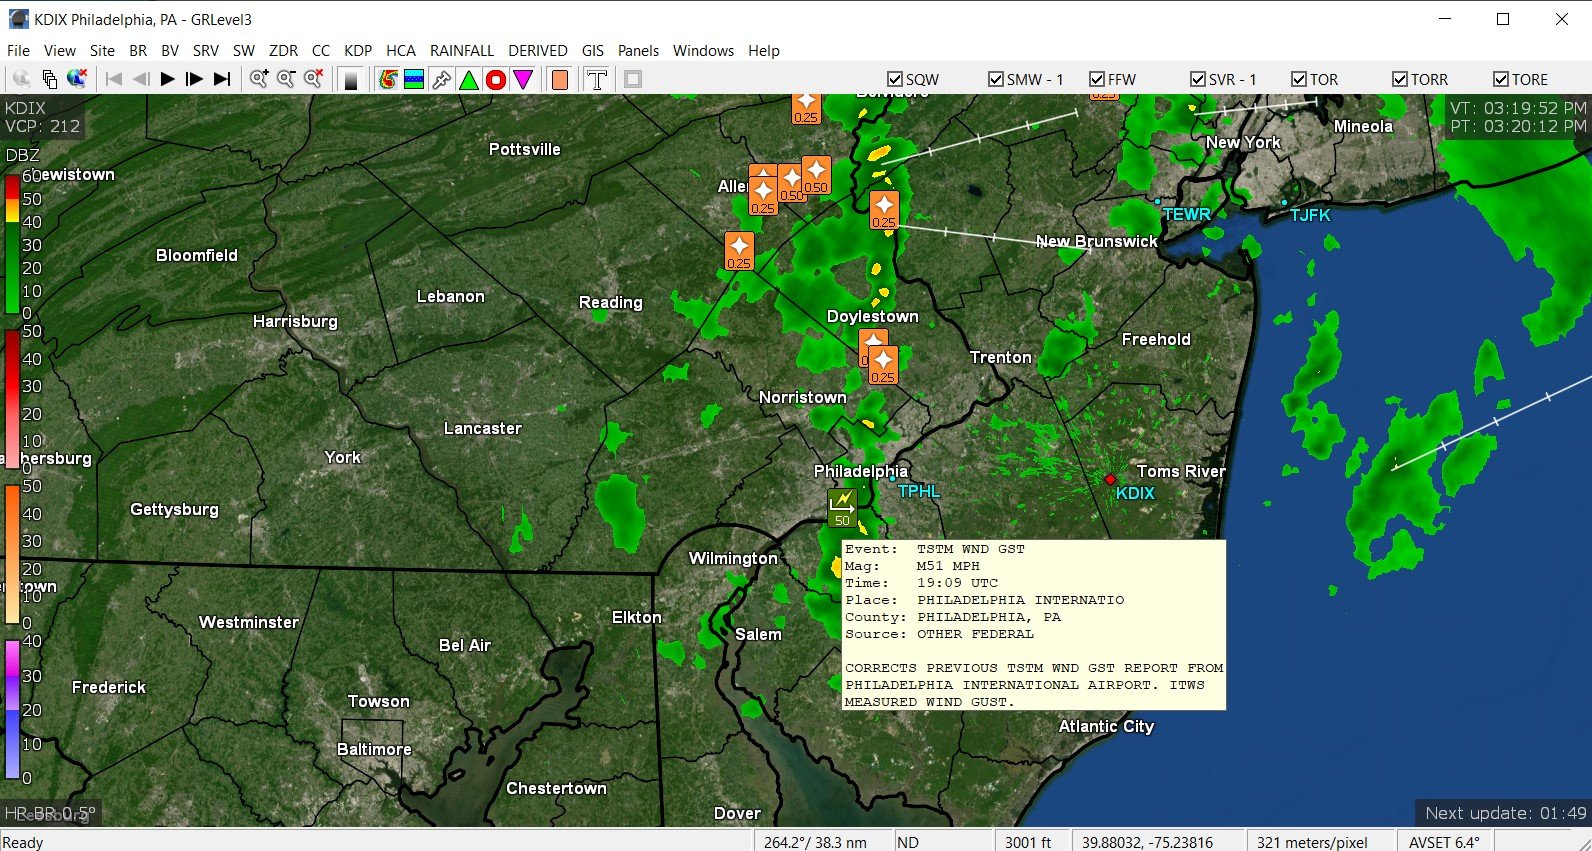Click the 321 meters/pixel status field
Viewport: 1592px width, 851px height.
pos(1312,842)
